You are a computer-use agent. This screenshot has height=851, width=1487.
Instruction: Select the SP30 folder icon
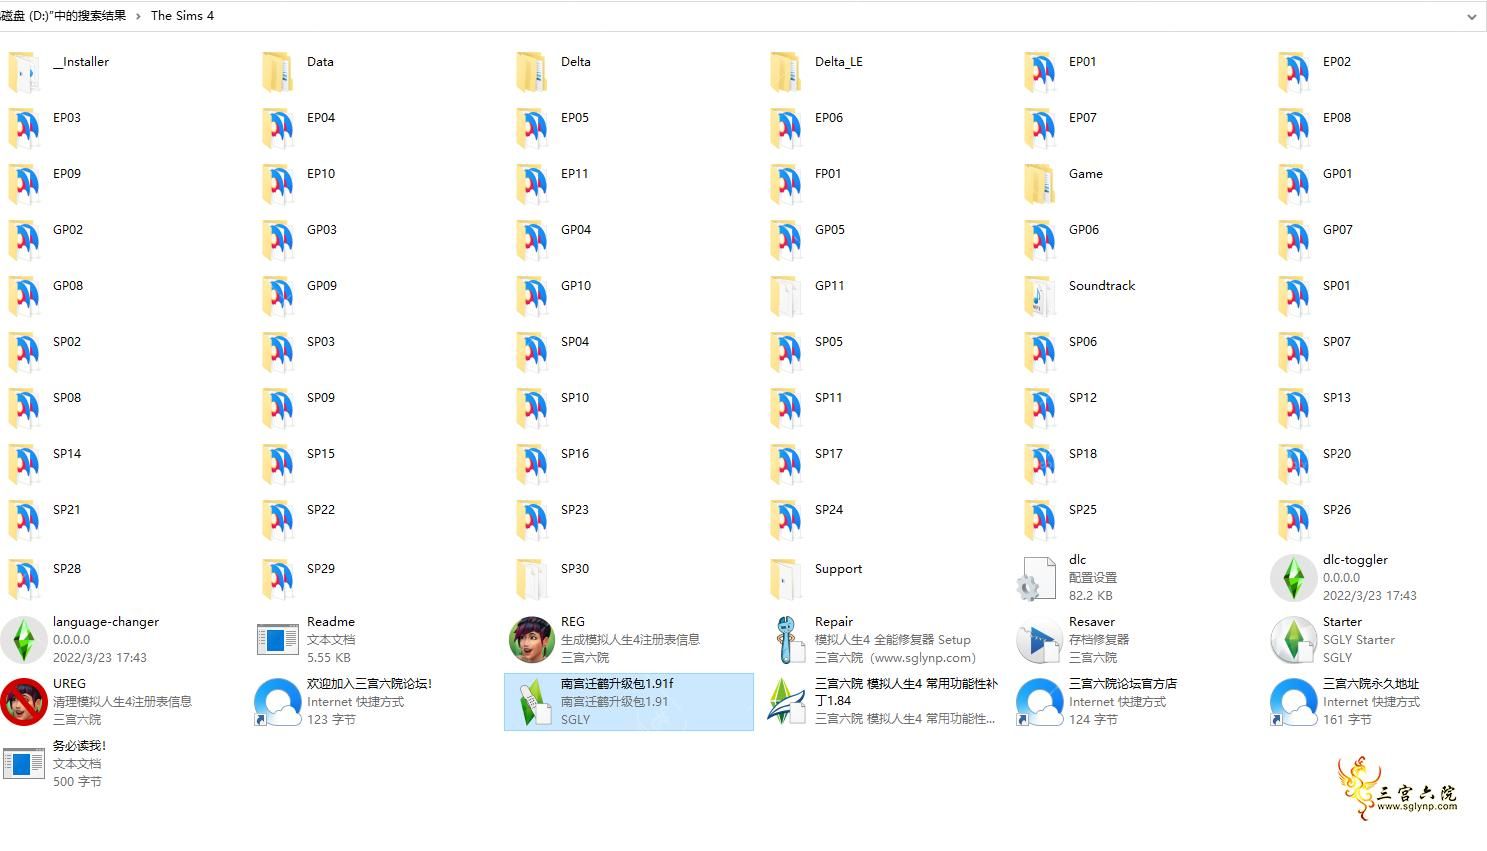(532, 579)
